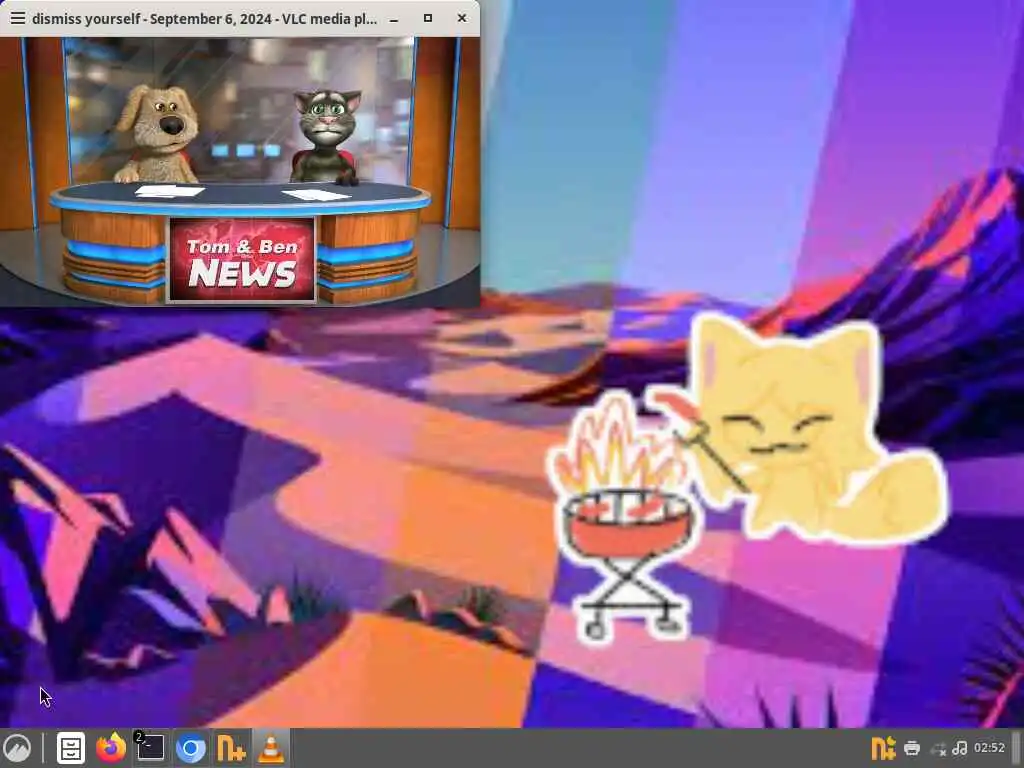The image size is (1024, 768).
Task: Open the orange N+ app in taskbar
Action: click(x=231, y=748)
